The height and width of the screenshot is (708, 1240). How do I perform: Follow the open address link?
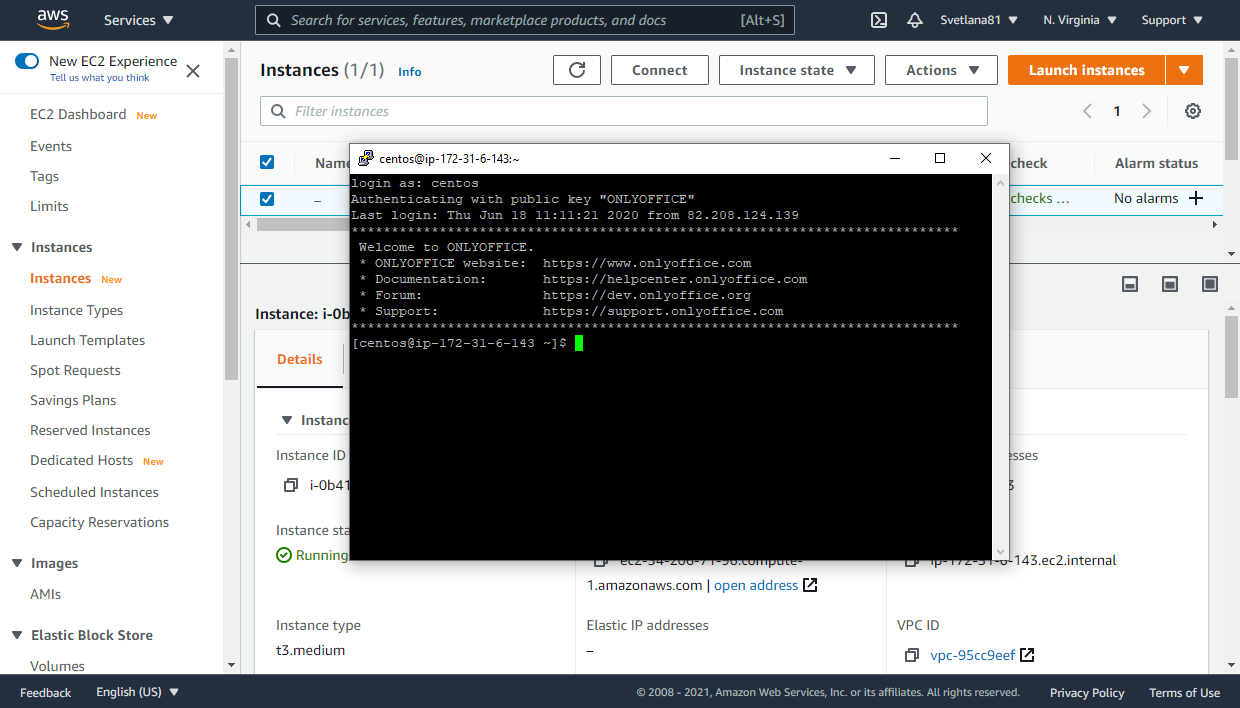(x=755, y=585)
